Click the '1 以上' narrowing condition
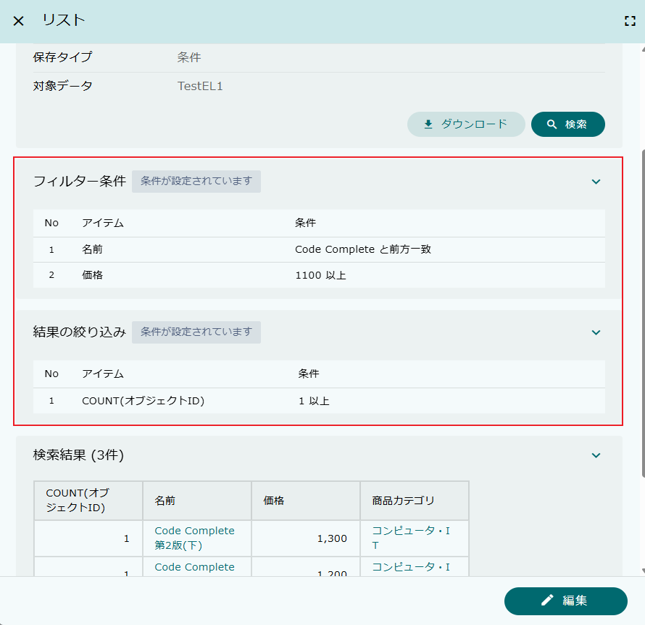645x625 pixels. [x=314, y=401]
